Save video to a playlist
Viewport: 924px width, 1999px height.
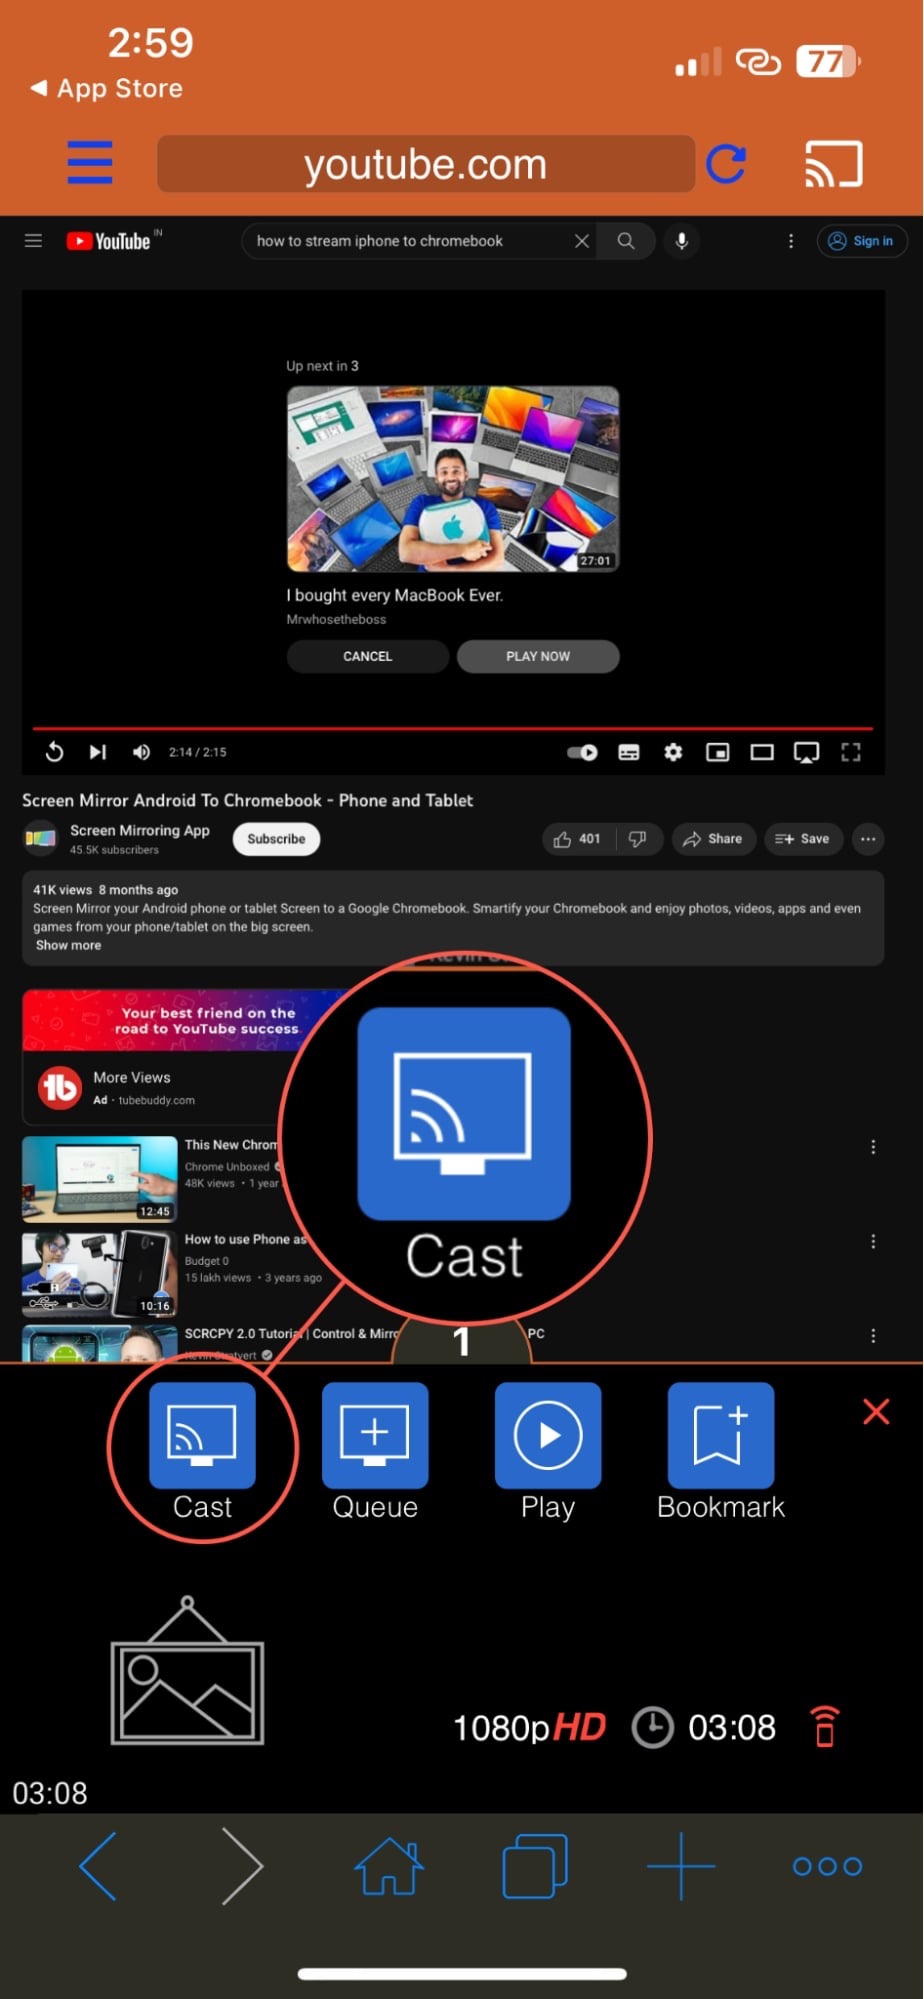point(803,839)
